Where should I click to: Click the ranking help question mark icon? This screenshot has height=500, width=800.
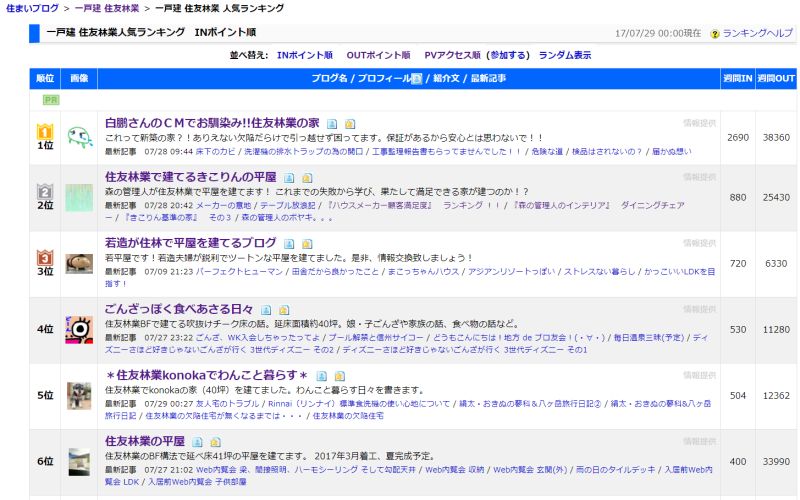click(x=715, y=34)
